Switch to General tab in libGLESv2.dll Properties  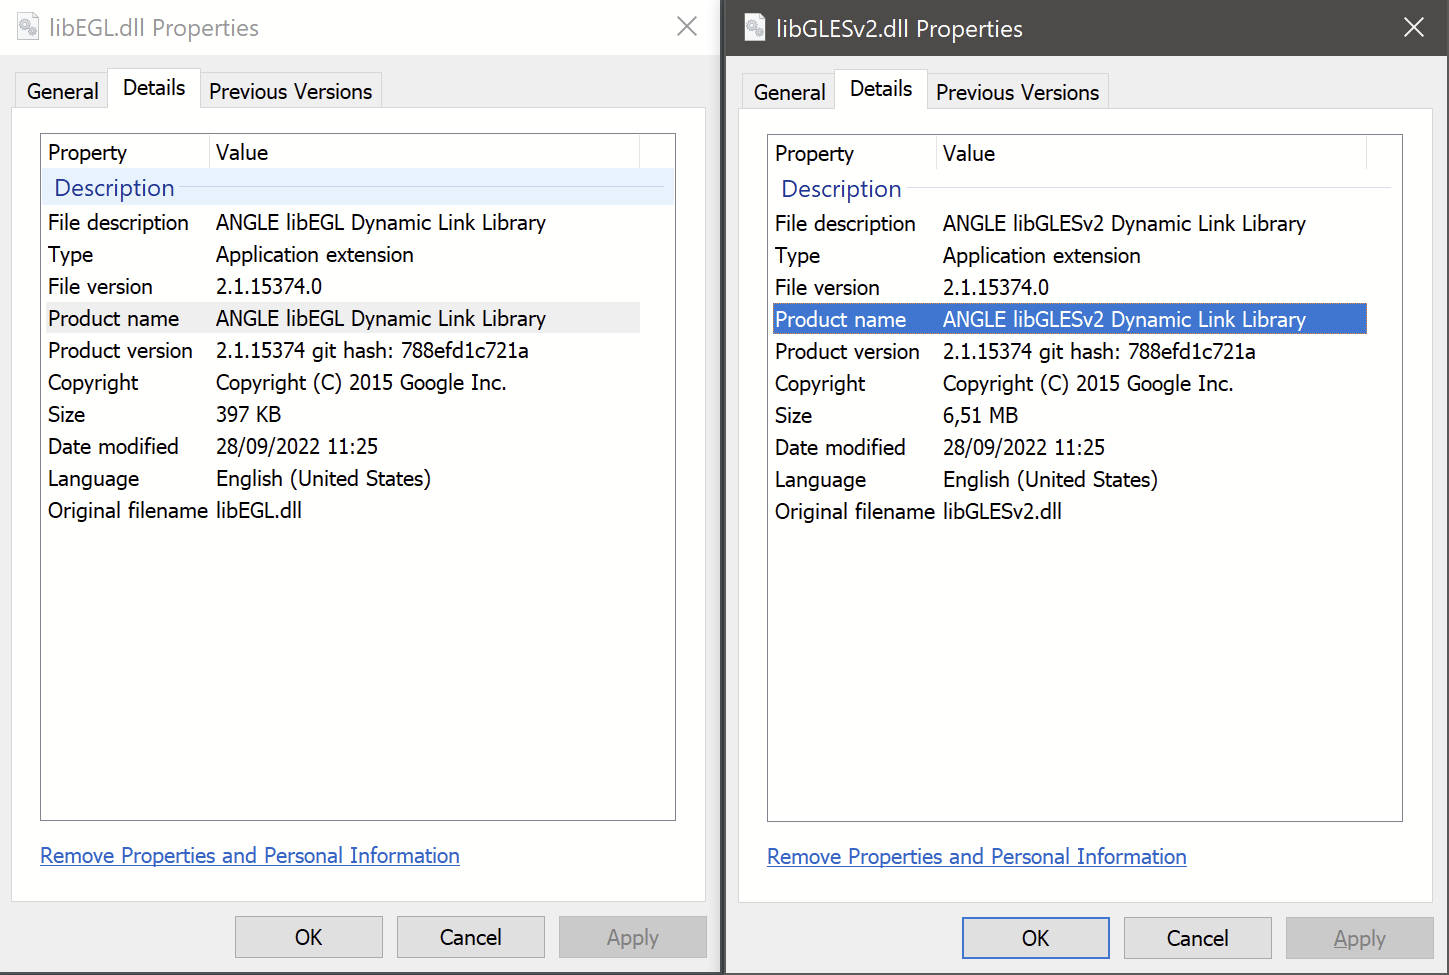point(789,92)
